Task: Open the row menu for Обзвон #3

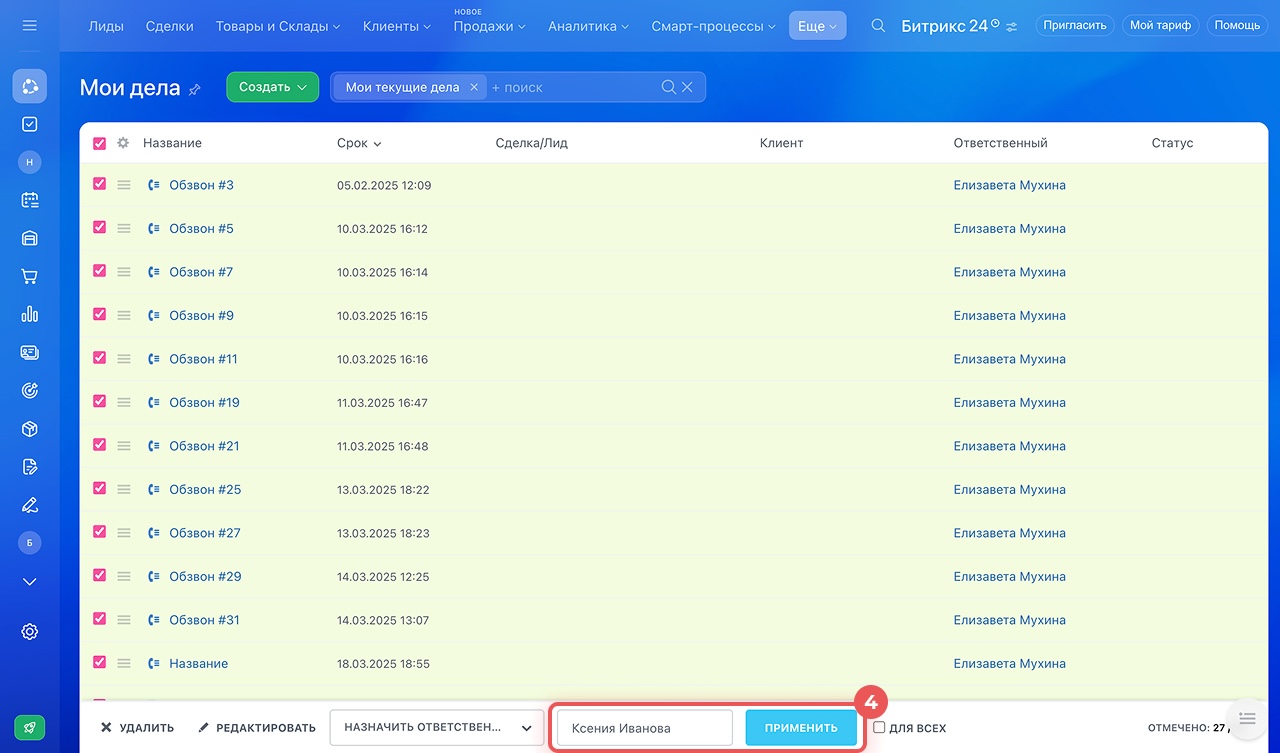Action: tap(124, 185)
